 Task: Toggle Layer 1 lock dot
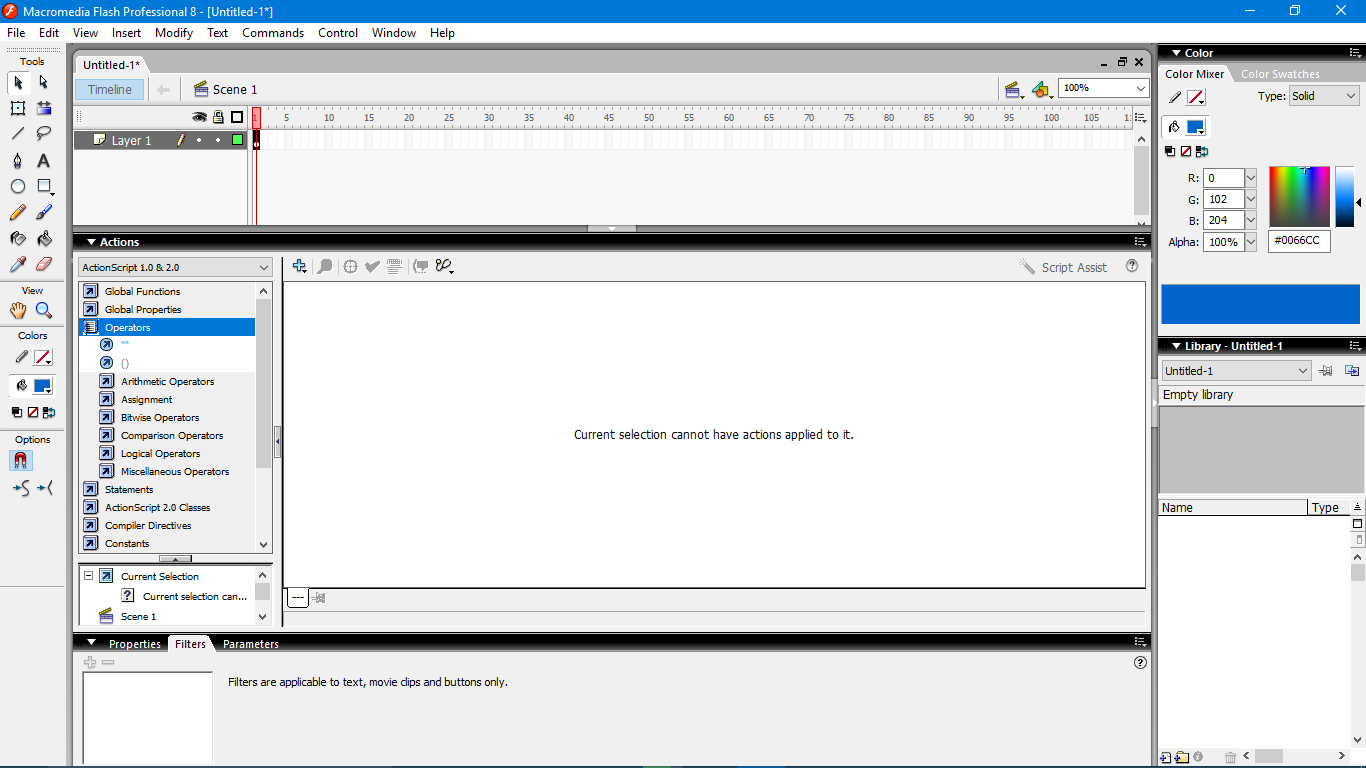click(218, 140)
